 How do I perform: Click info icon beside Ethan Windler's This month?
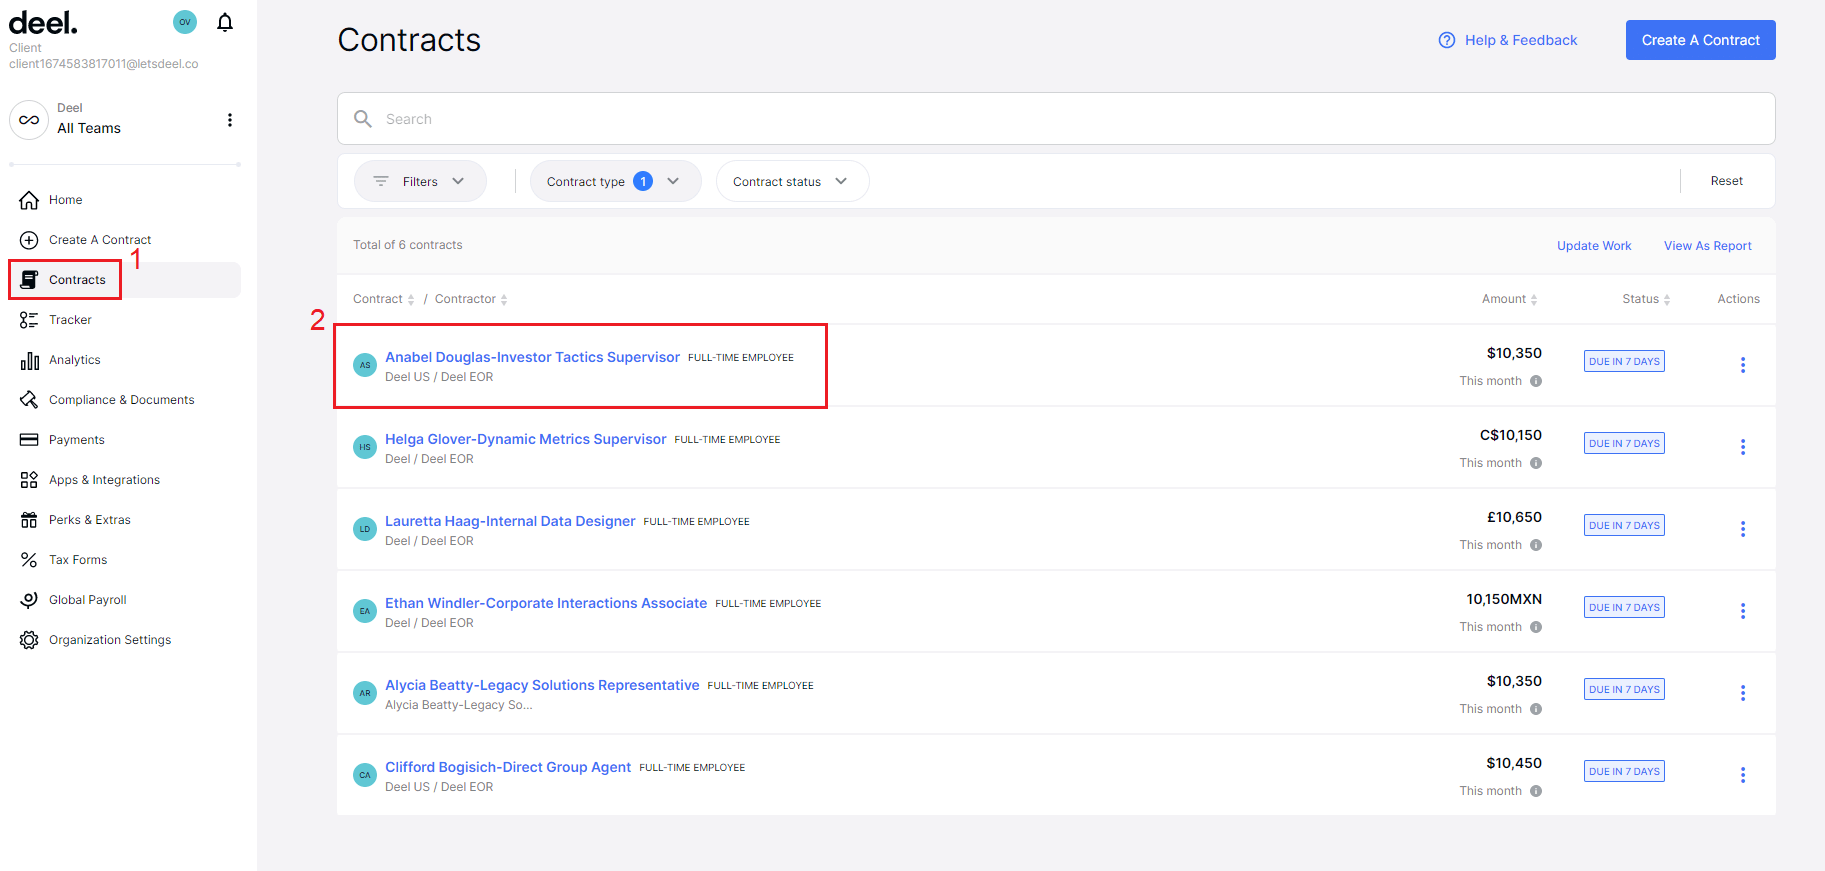pos(1536,627)
